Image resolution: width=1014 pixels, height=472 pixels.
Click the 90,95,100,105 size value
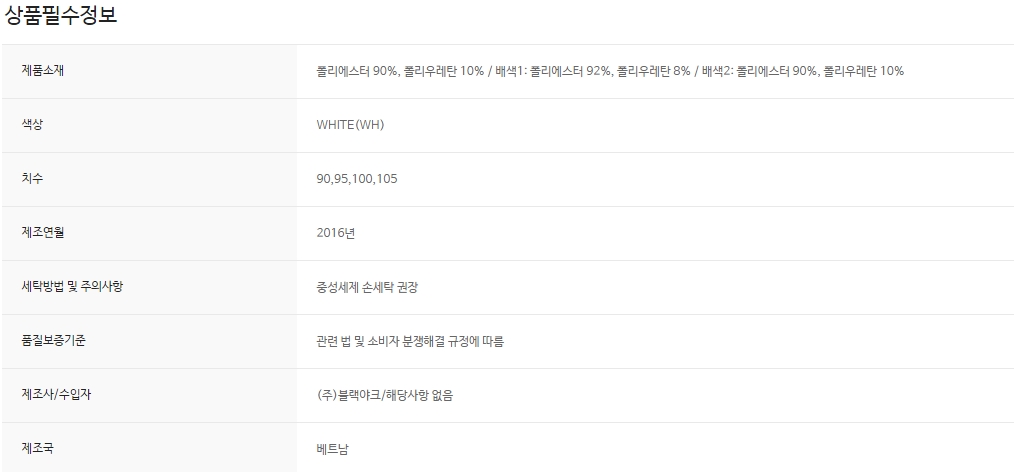[x=356, y=179]
